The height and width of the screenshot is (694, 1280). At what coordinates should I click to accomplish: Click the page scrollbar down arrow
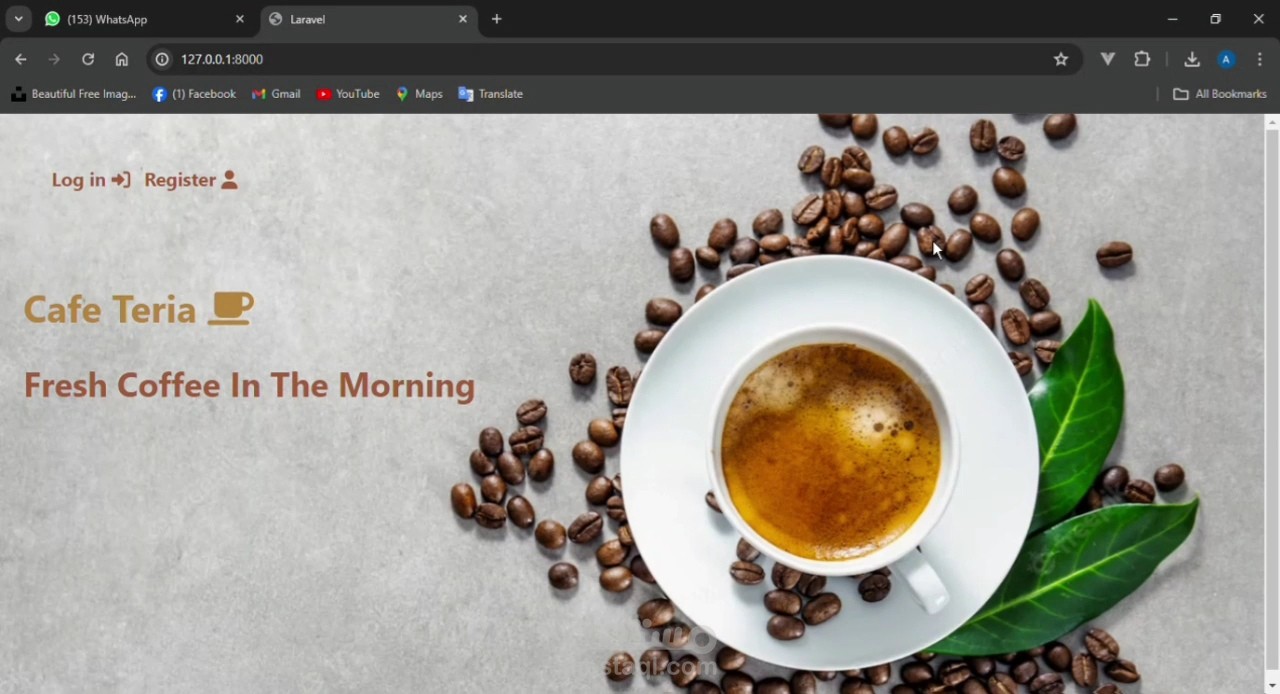[x=1272, y=685]
